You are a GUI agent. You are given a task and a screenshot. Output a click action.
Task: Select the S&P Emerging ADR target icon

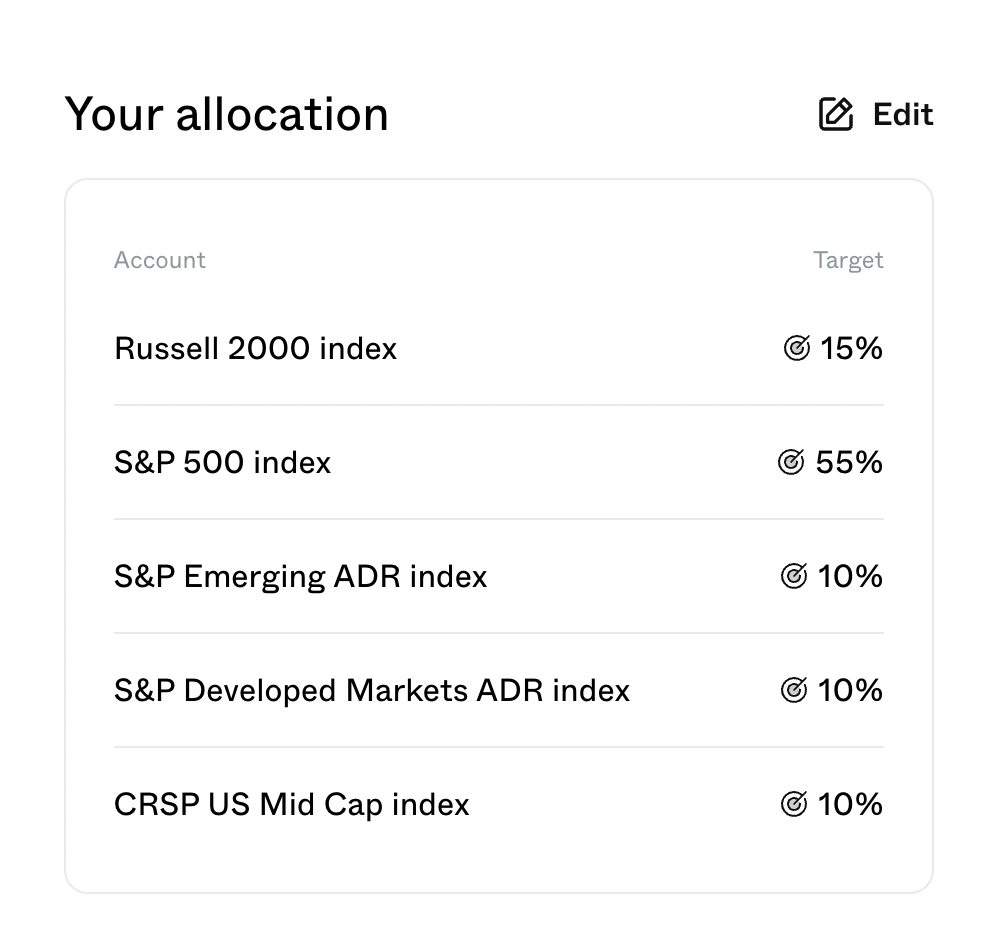click(793, 576)
